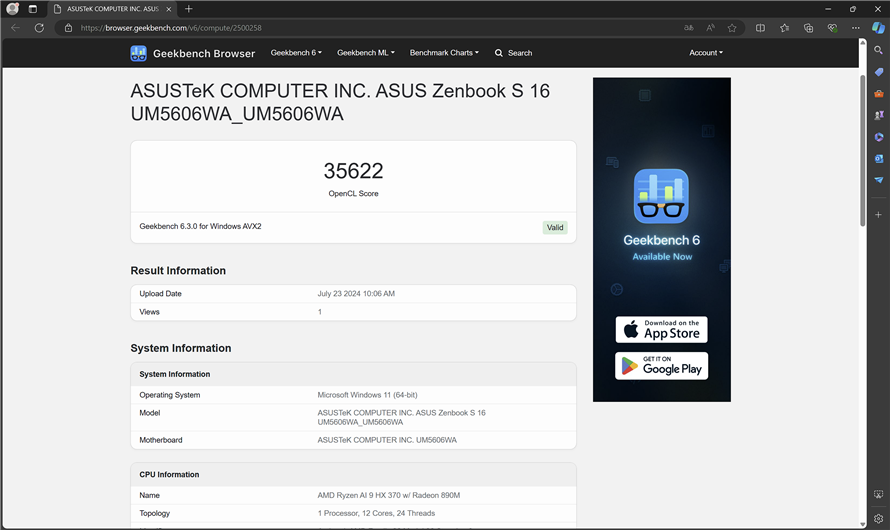Screen dimensions: 890x530
Task: Open the collections icon
Action: pyautogui.click(x=808, y=28)
